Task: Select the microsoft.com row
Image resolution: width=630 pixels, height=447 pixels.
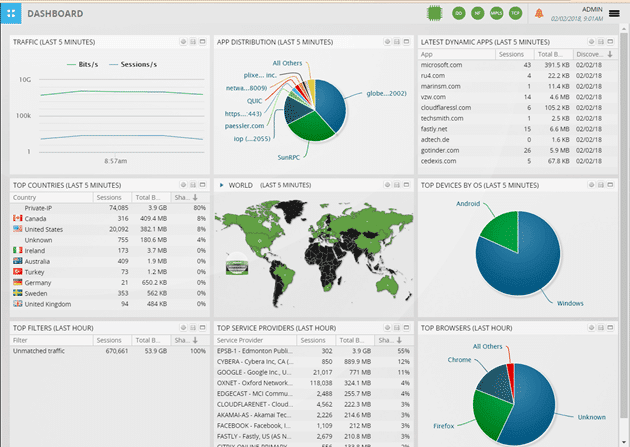Action: pyautogui.click(x=518, y=65)
